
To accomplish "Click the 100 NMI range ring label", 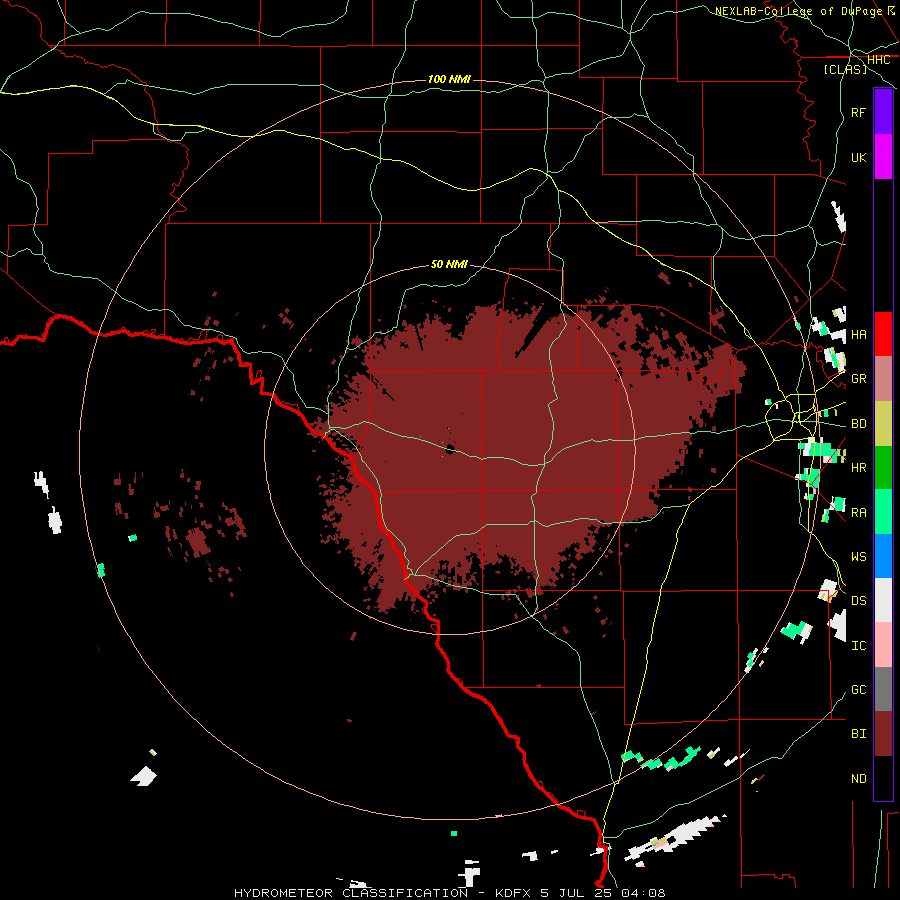I will pos(449,79).
